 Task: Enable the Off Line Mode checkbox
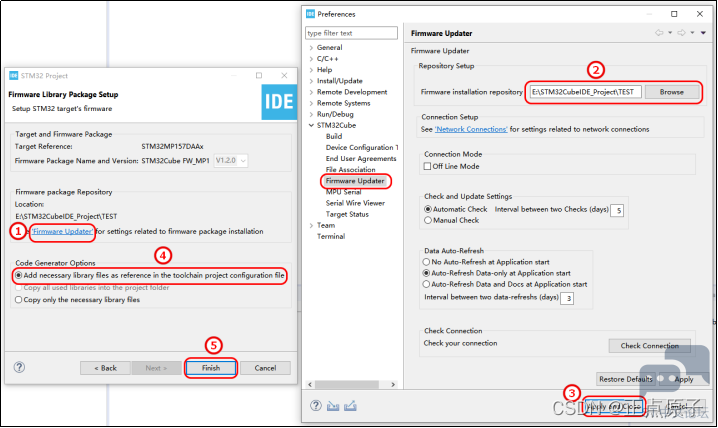[427, 166]
